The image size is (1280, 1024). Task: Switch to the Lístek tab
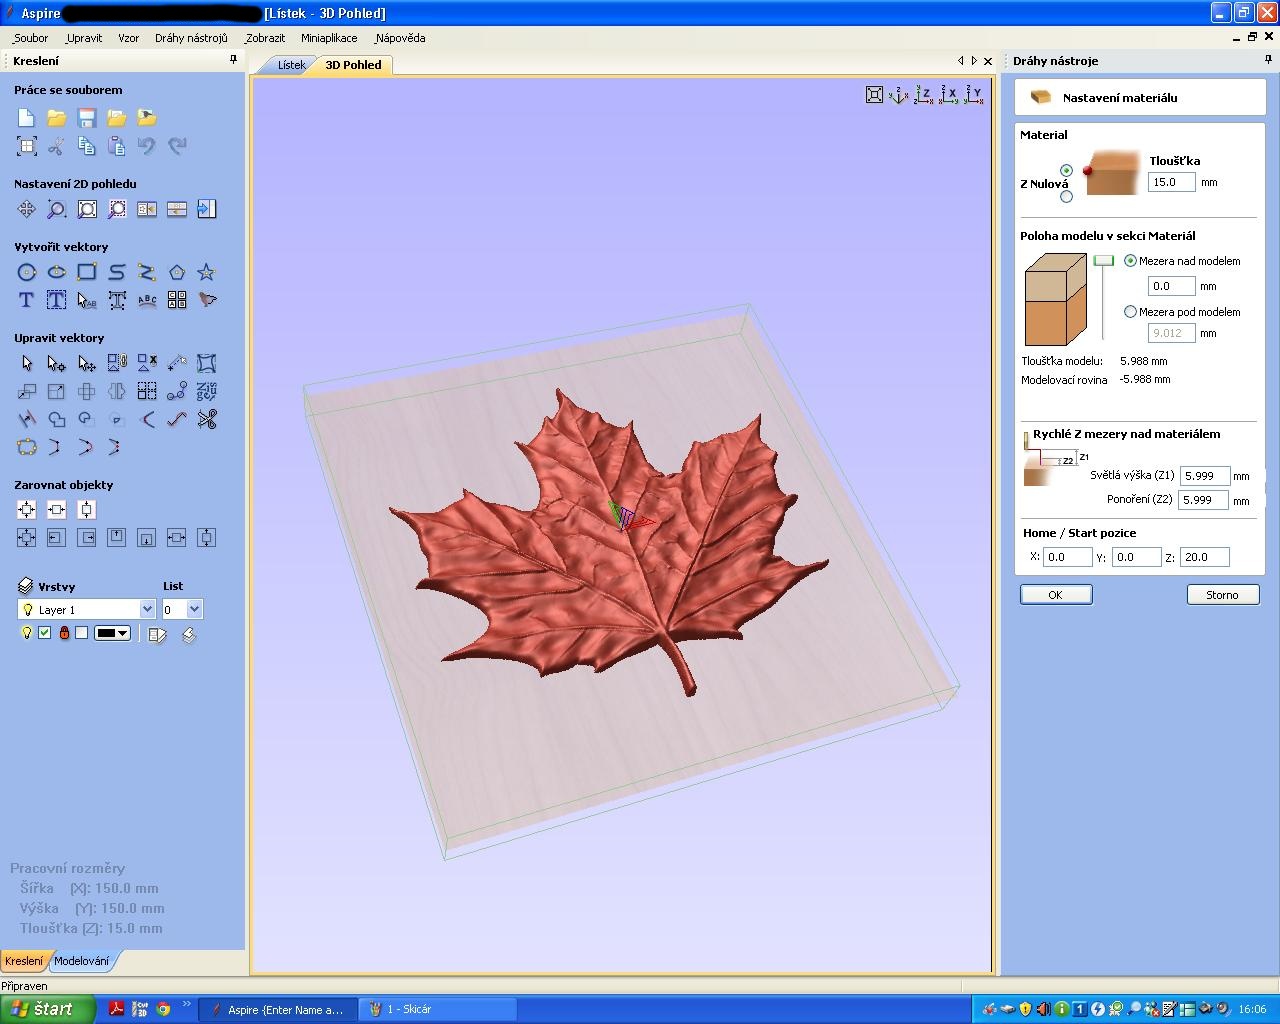pyautogui.click(x=291, y=65)
